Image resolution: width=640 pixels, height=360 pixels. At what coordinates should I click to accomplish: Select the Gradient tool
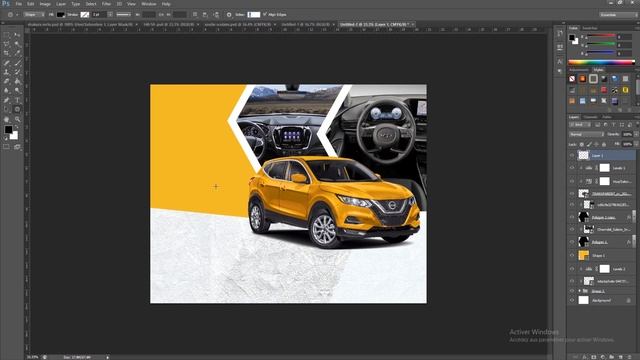tap(17, 82)
